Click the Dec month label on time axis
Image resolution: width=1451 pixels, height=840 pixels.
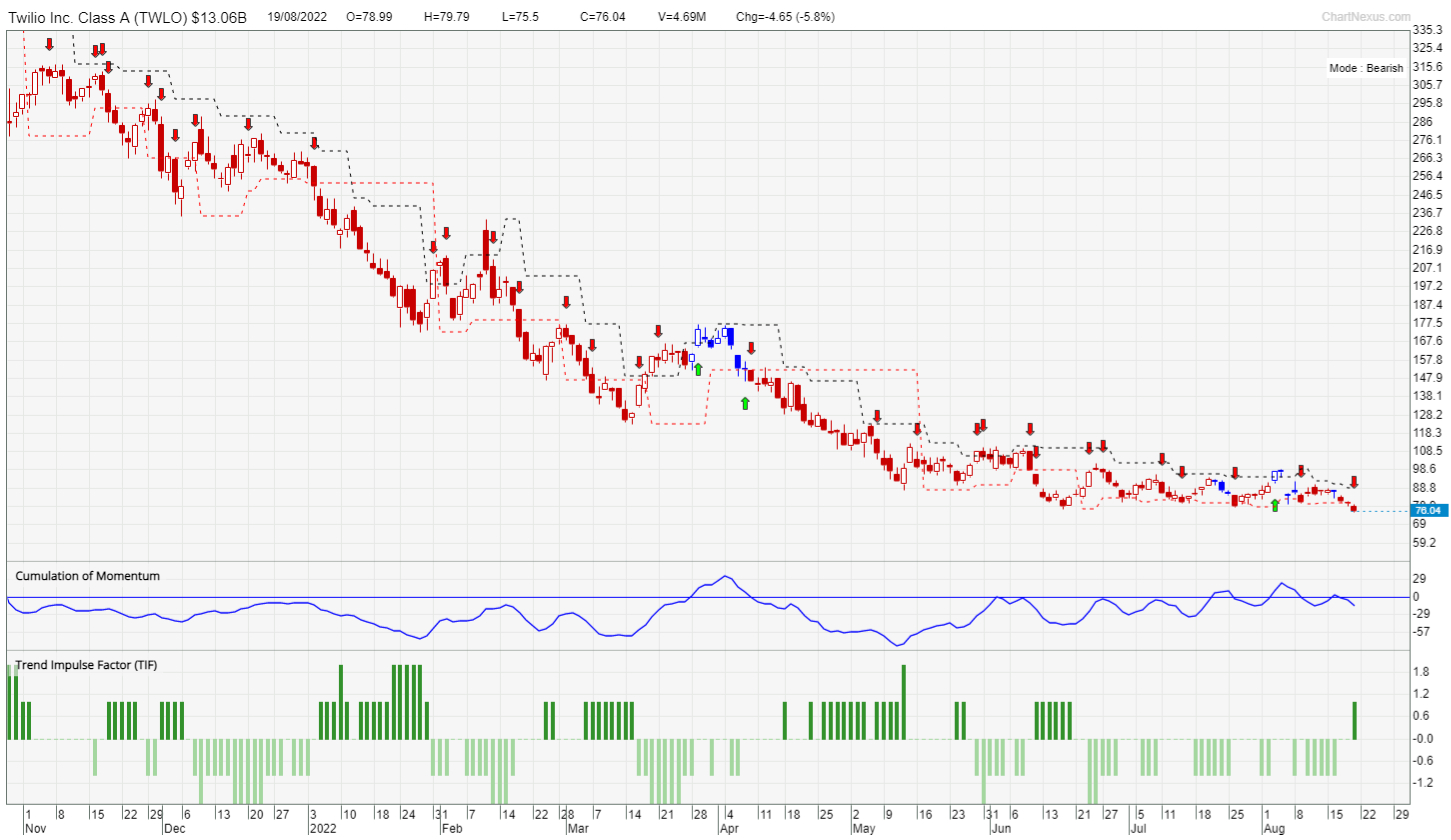(x=173, y=829)
